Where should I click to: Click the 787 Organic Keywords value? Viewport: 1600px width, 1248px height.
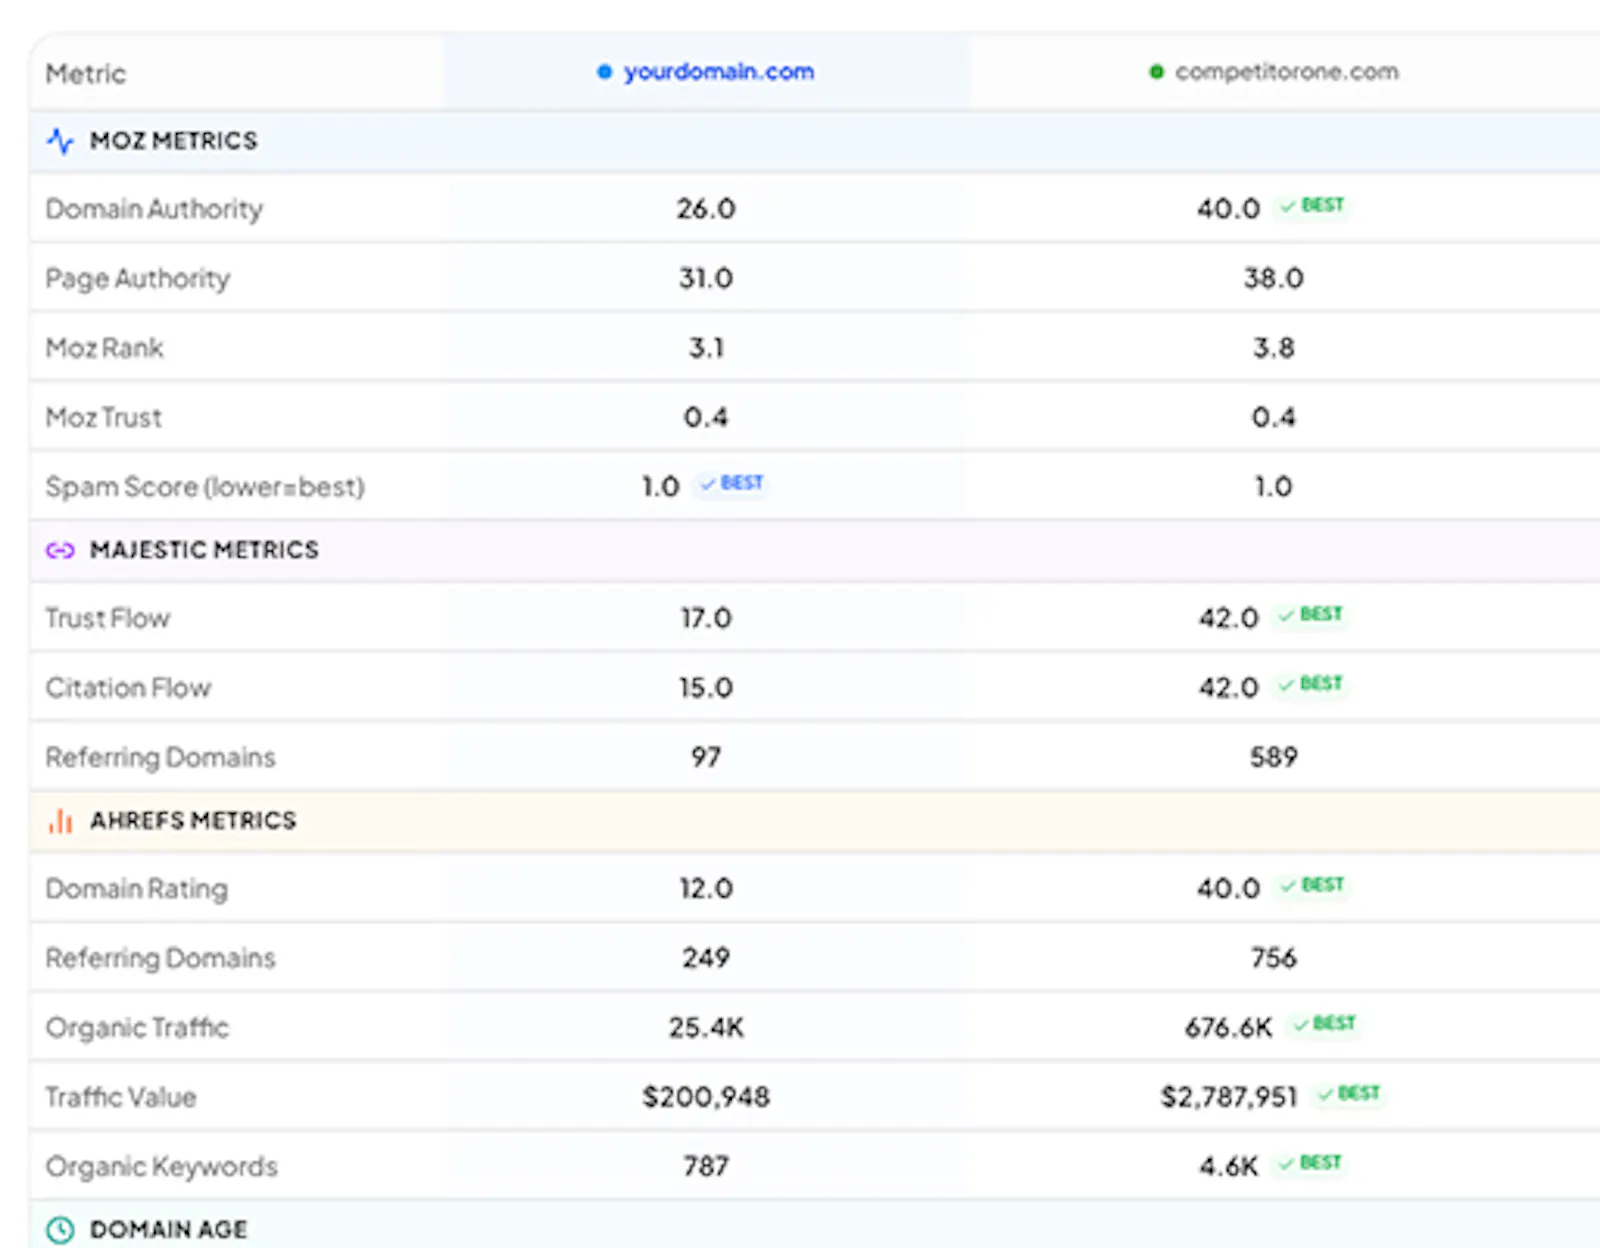pos(706,1167)
